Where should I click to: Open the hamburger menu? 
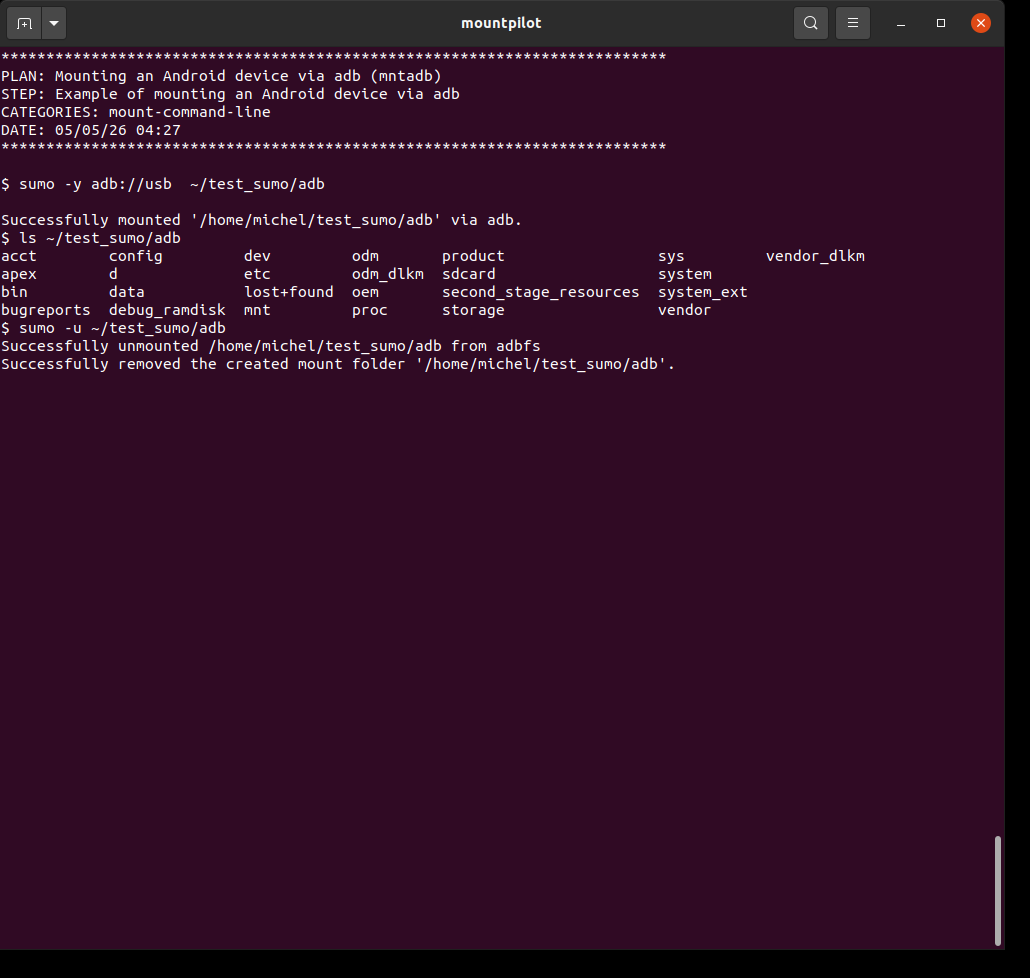(x=853, y=24)
